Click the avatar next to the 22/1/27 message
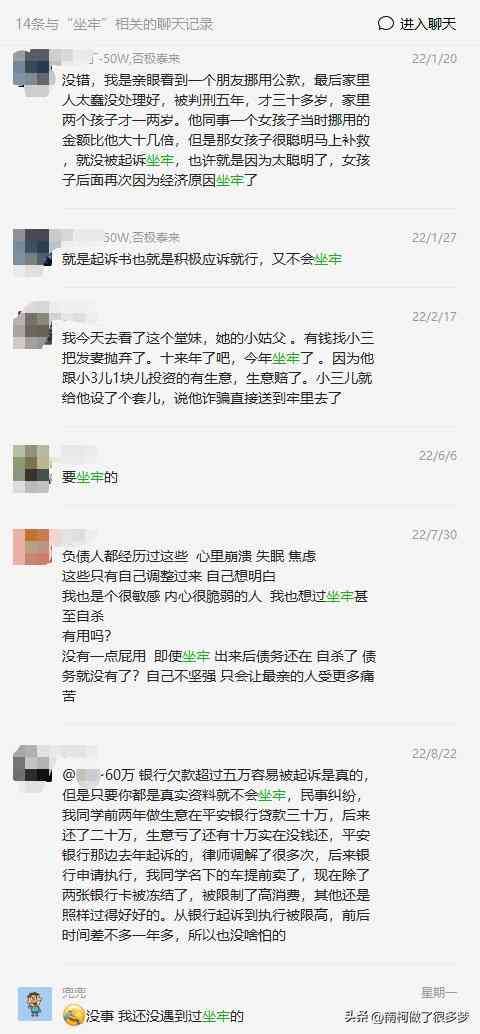 tap(31, 247)
